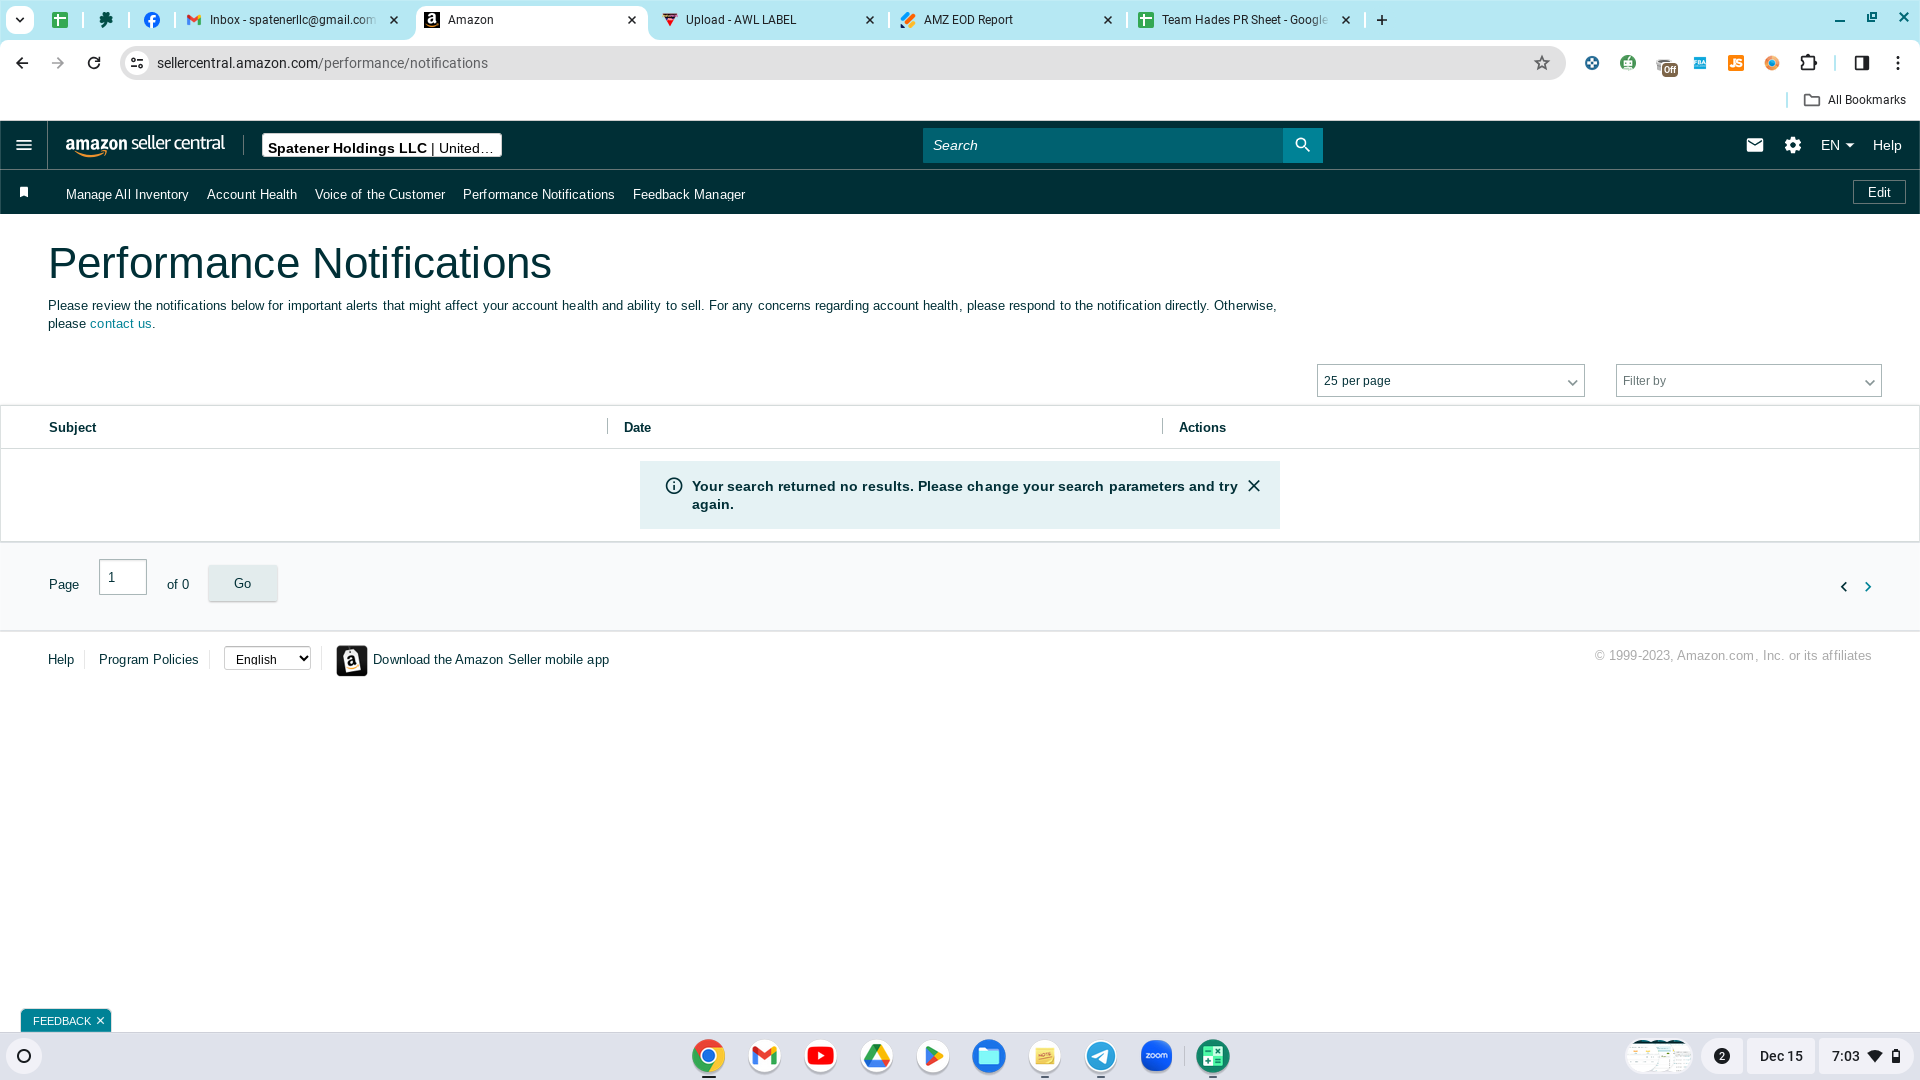Toggle the Chrome side panel
The height and width of the screenshot is (1080, 1920).
(1861, 63)
